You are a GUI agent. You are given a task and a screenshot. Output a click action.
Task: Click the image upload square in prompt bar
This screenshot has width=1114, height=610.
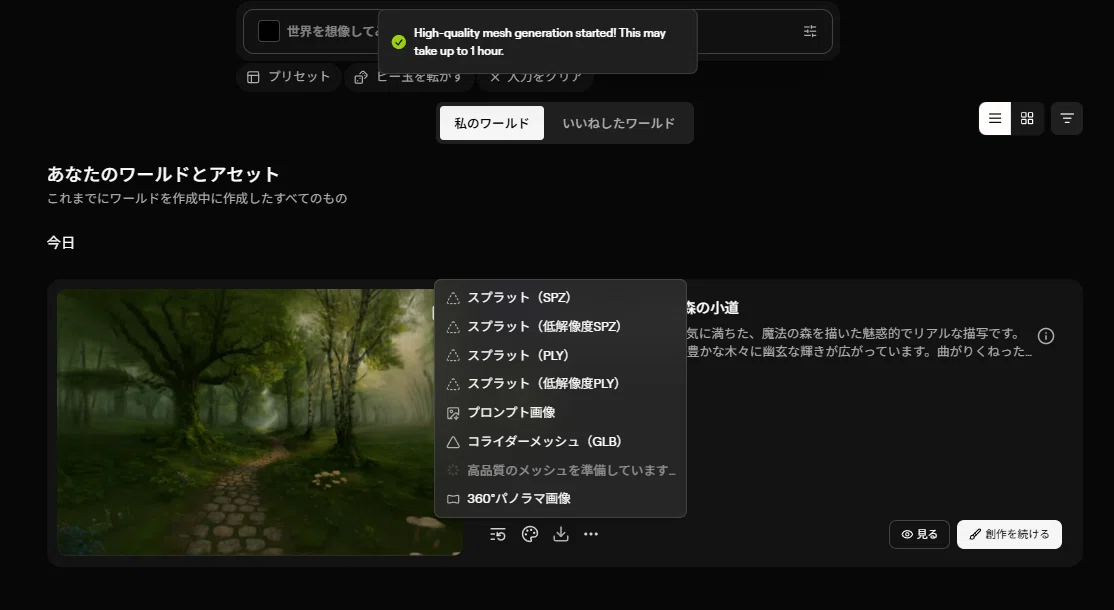tap(269, 31)
